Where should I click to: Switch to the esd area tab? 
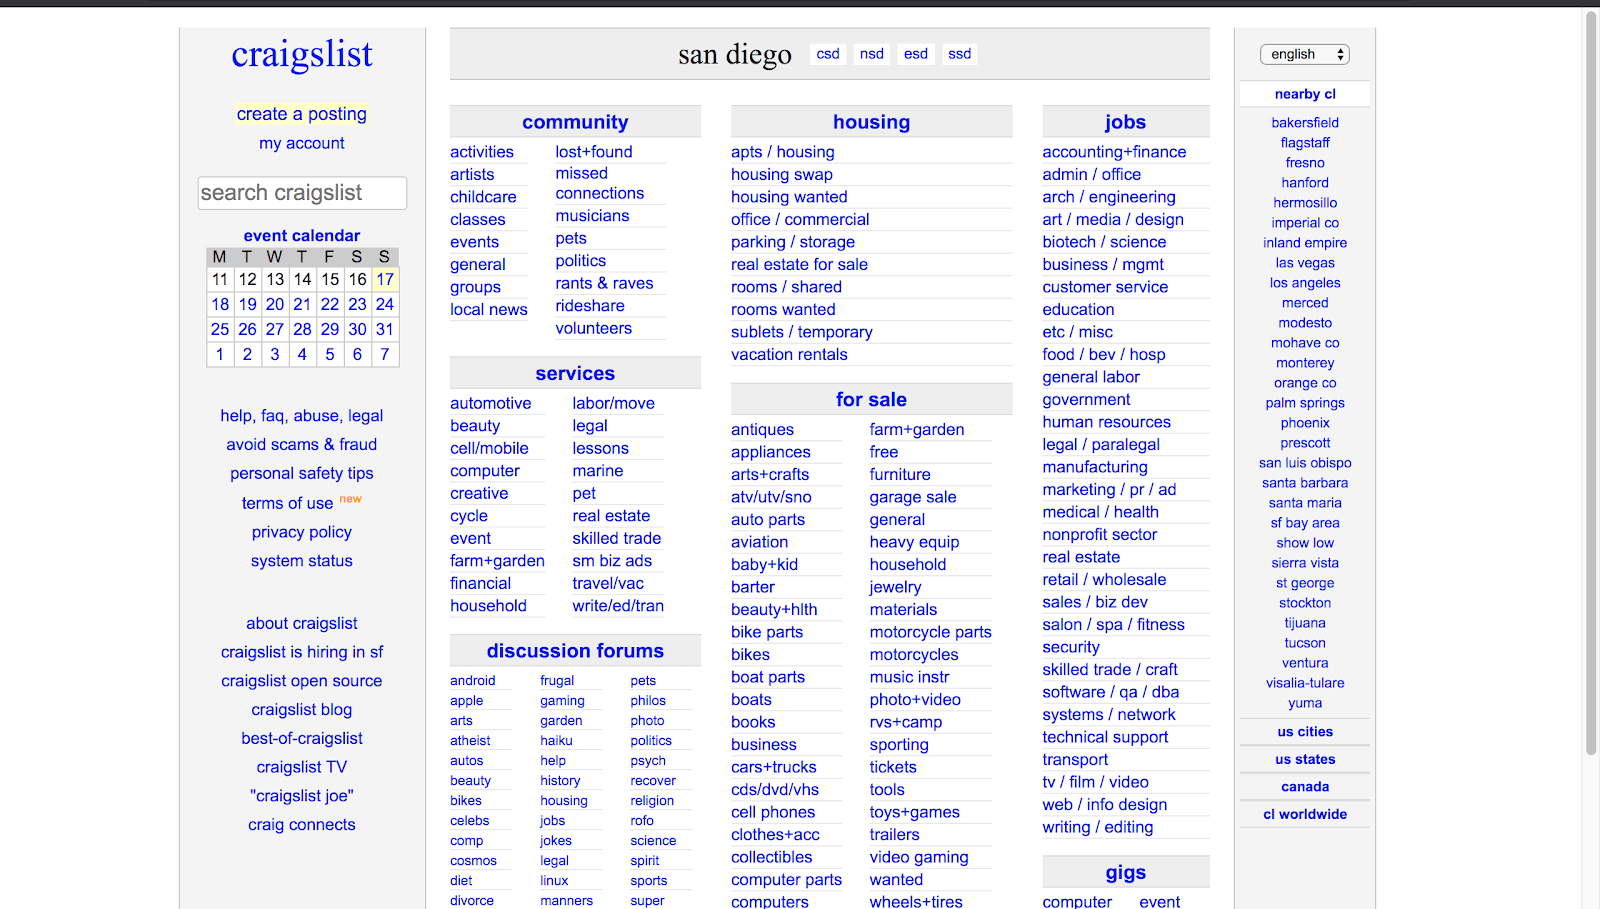(914, 54)
